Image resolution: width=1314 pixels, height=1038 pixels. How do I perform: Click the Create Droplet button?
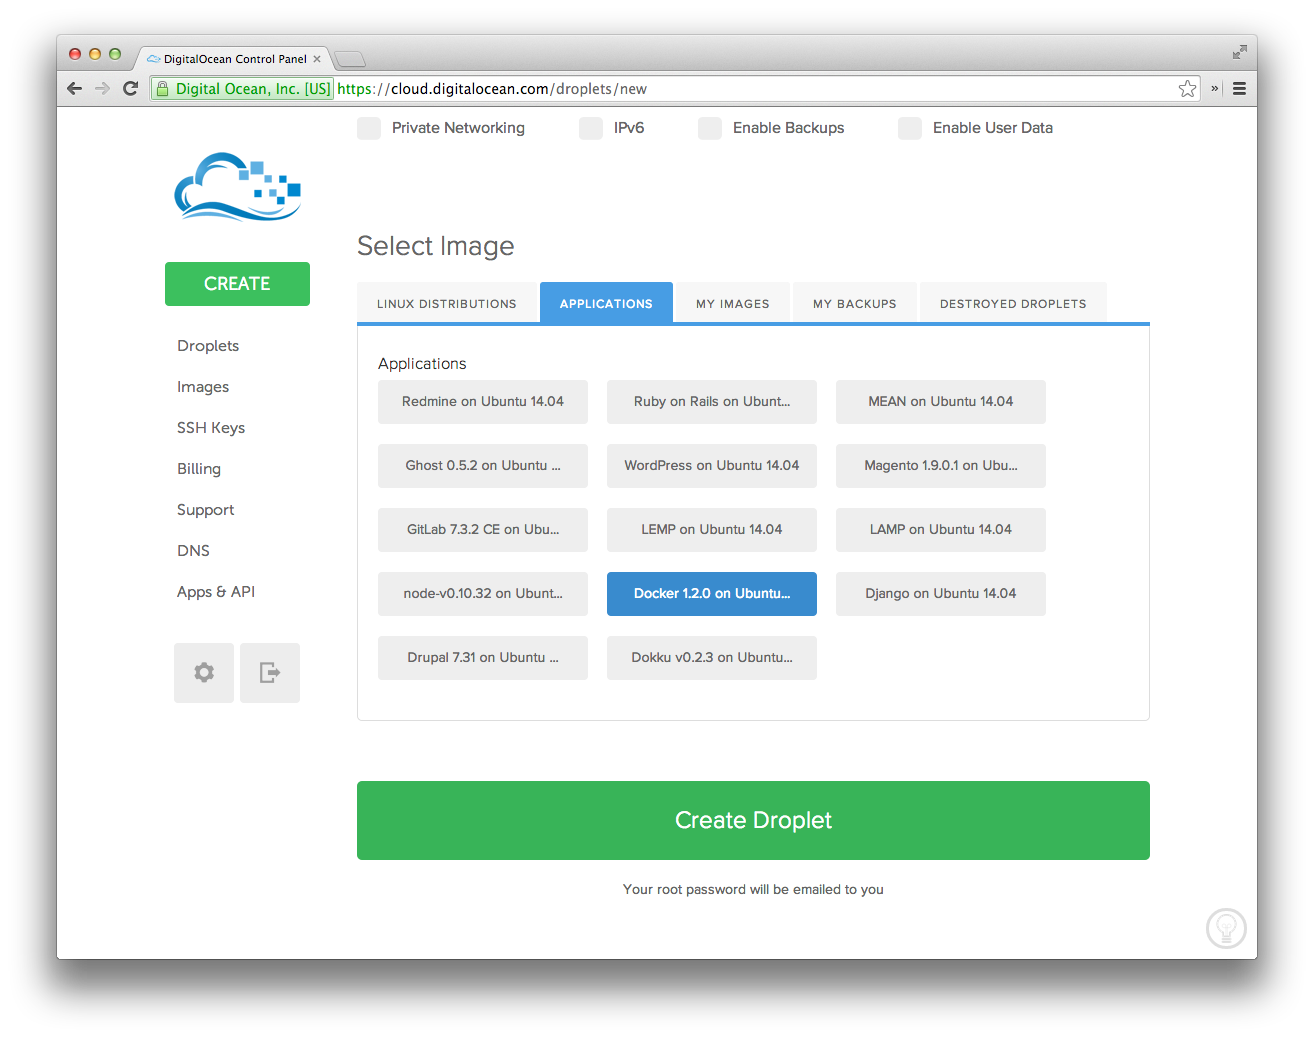tap(753, 820)
